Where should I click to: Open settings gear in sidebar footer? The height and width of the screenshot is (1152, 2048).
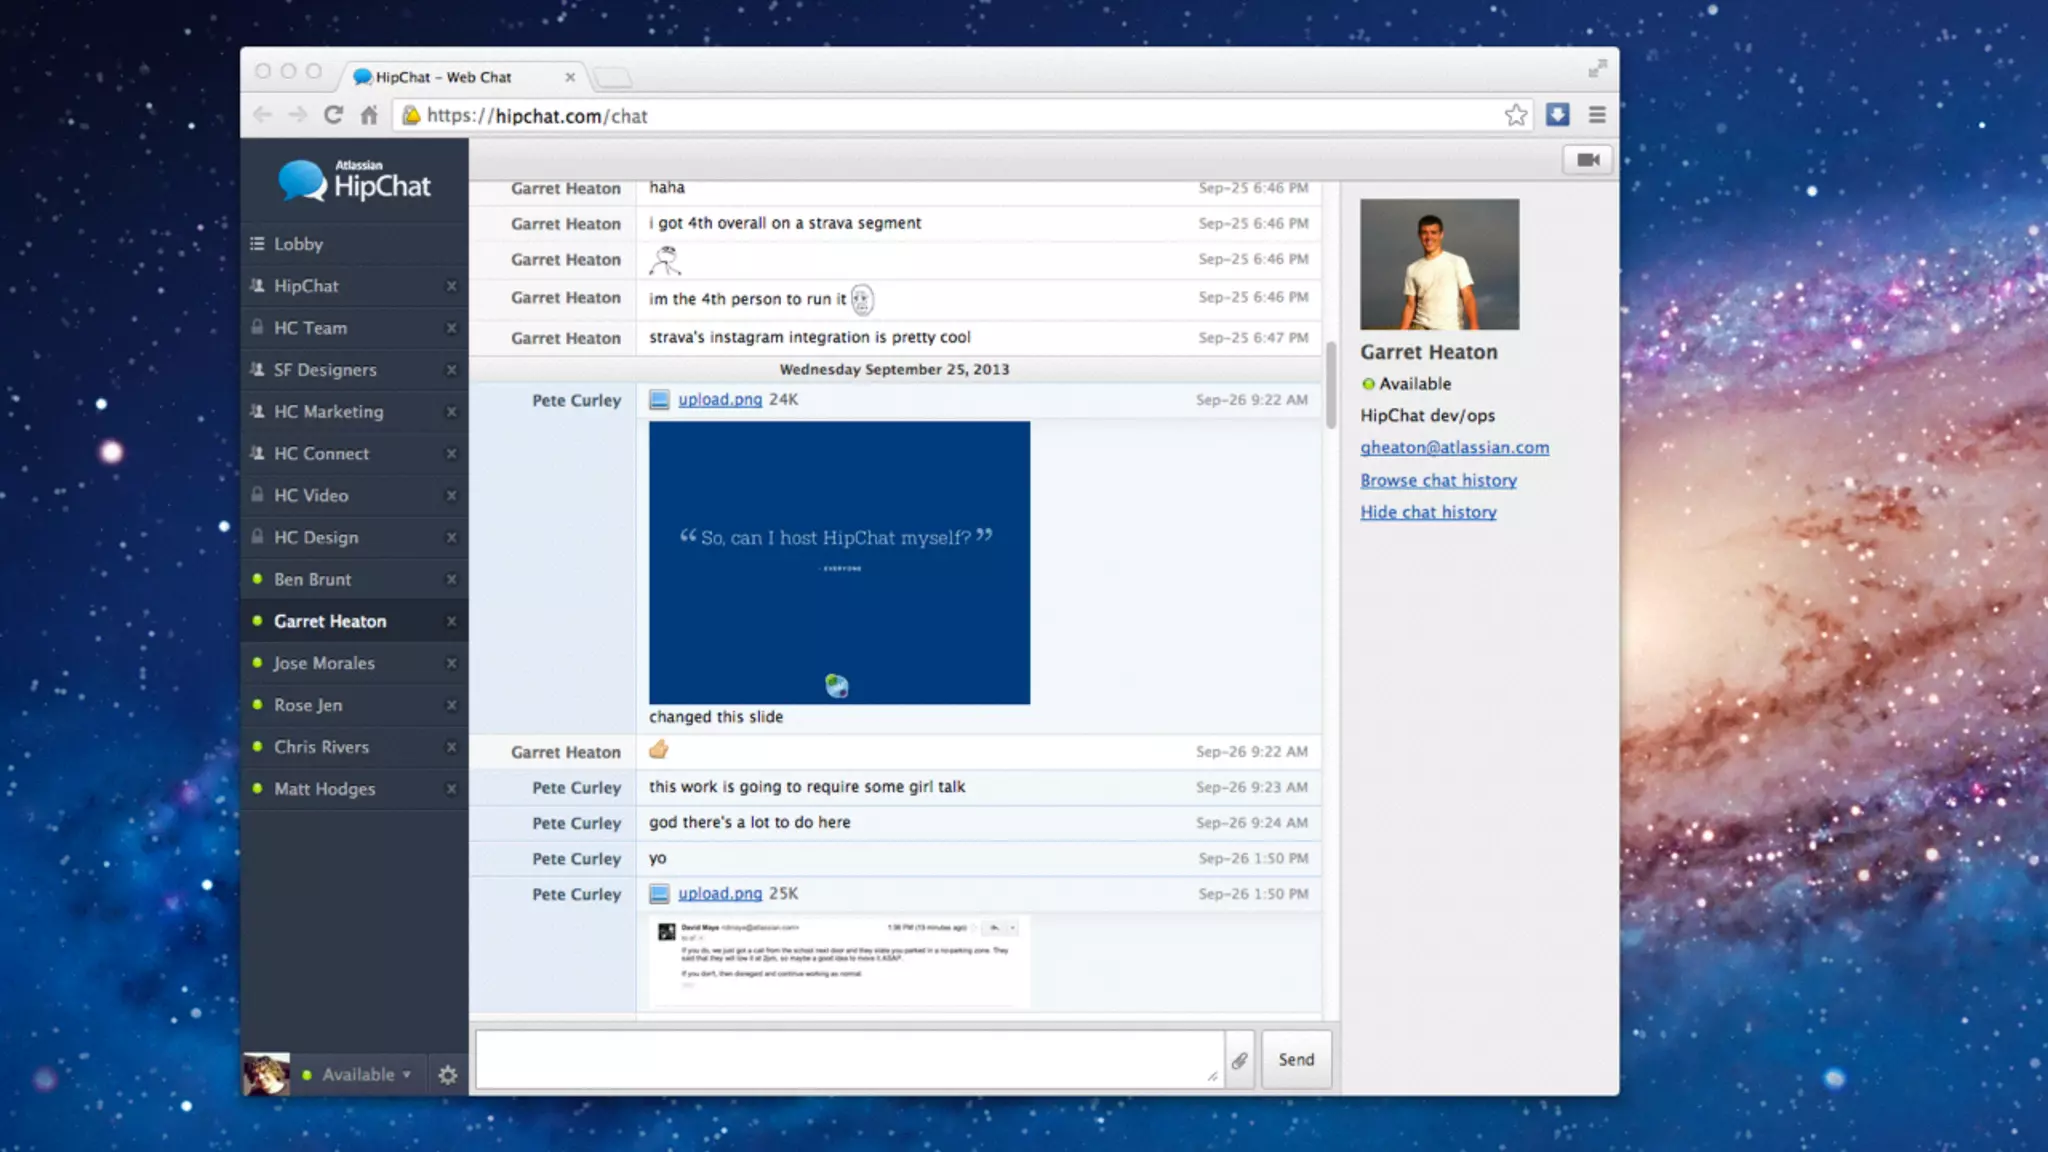point(447,1075)
